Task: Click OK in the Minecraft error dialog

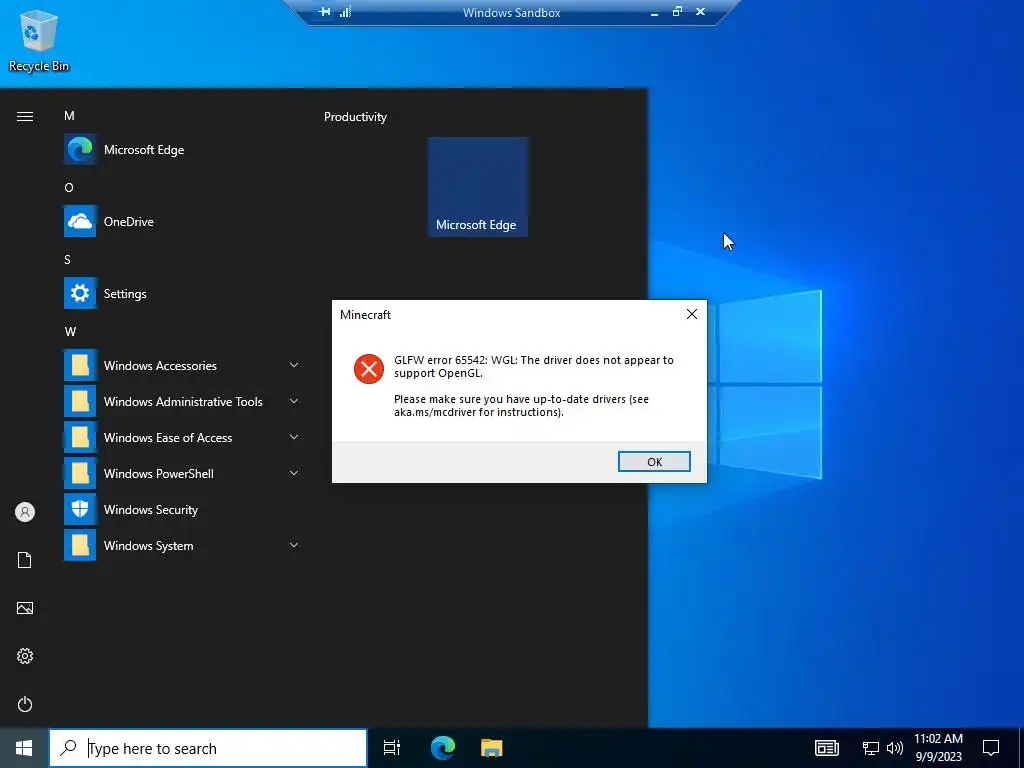Action: pos(654,462)
